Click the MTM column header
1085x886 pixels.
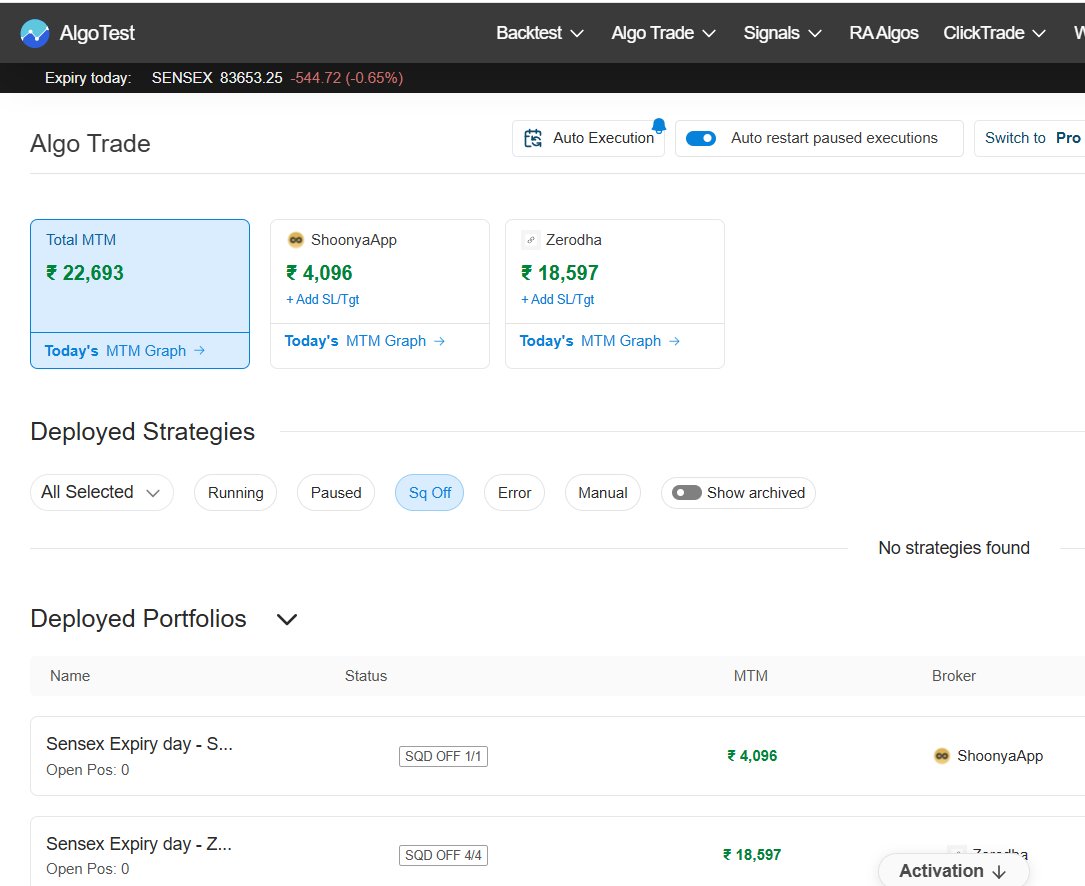click(751, 676)
